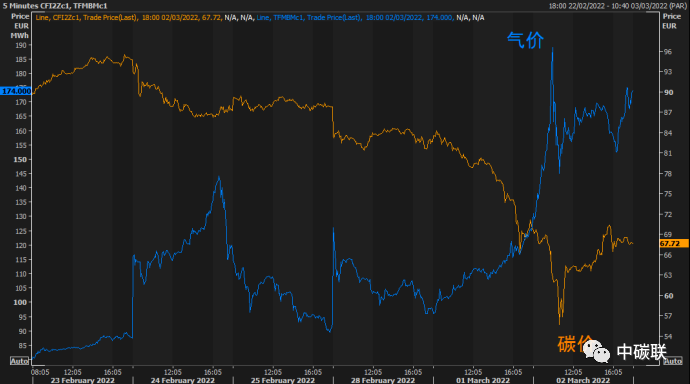Click the 54 tick on right axis

coord(668,336)
